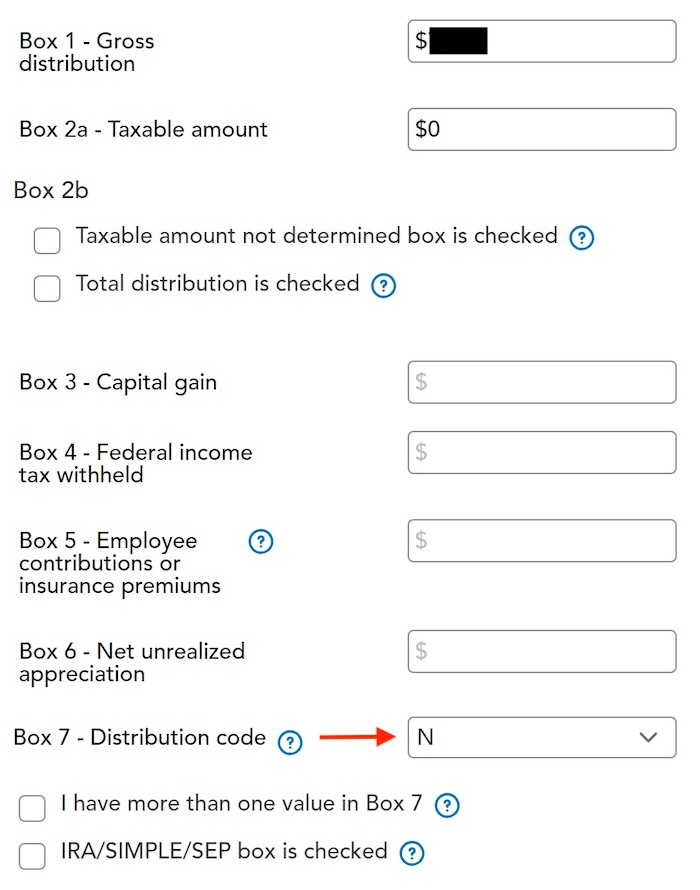Check the Total distribution checkbox
The height and width of the screenshot is (890, 700).
(x=47, y=288)
